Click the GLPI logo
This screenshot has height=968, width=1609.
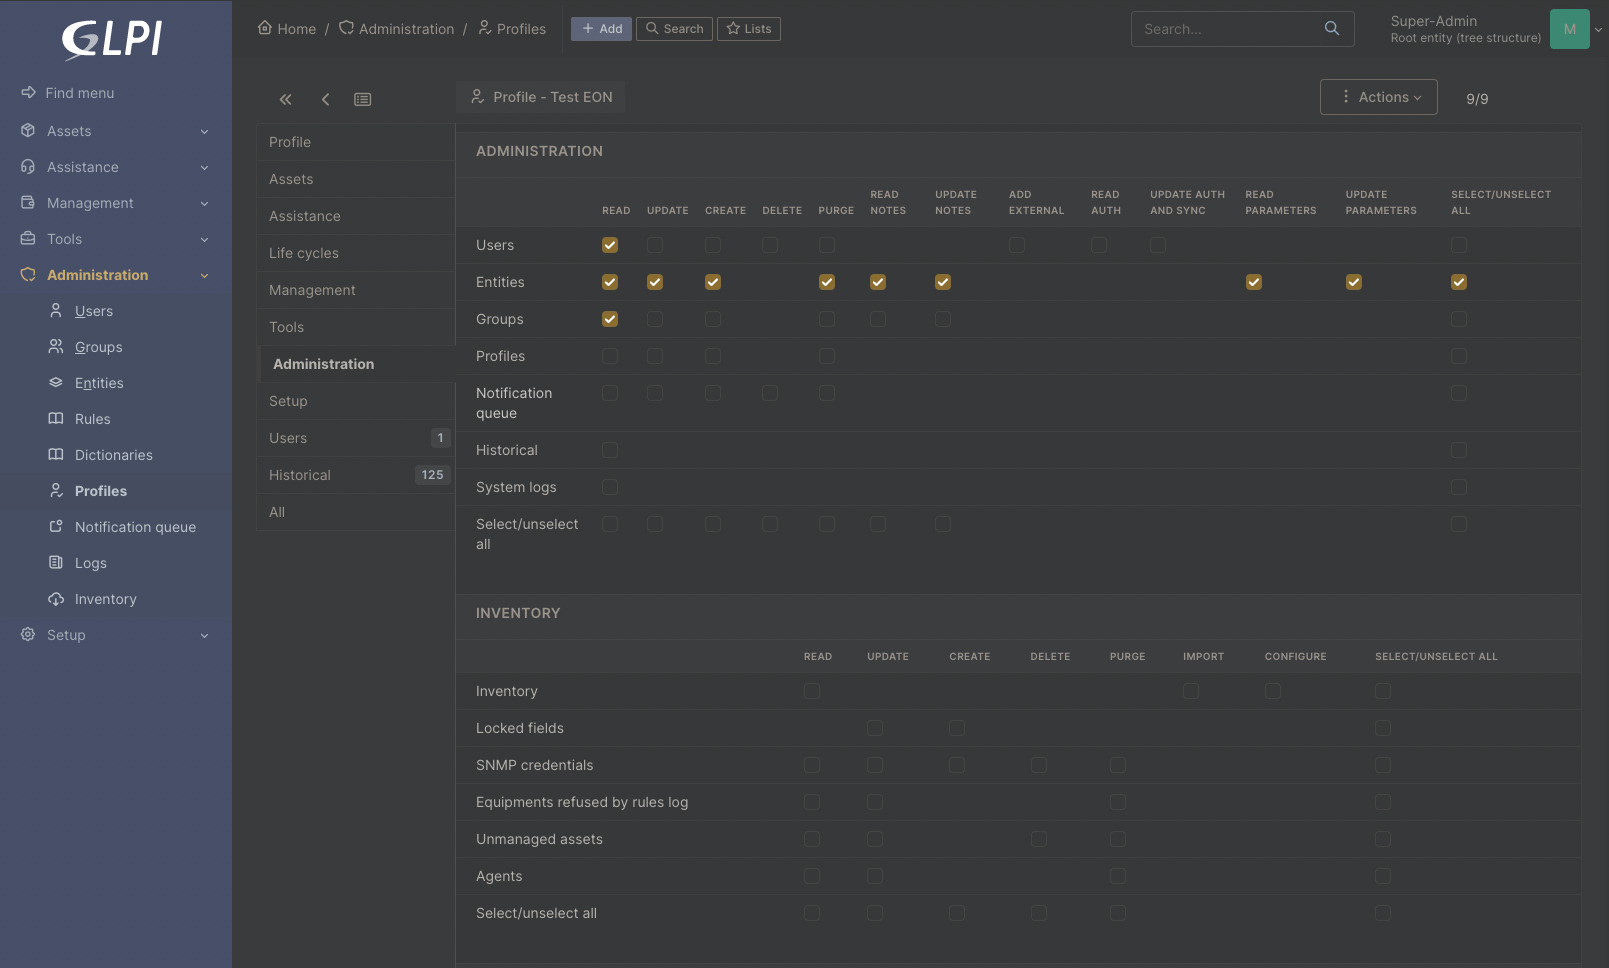coord(112,39)
